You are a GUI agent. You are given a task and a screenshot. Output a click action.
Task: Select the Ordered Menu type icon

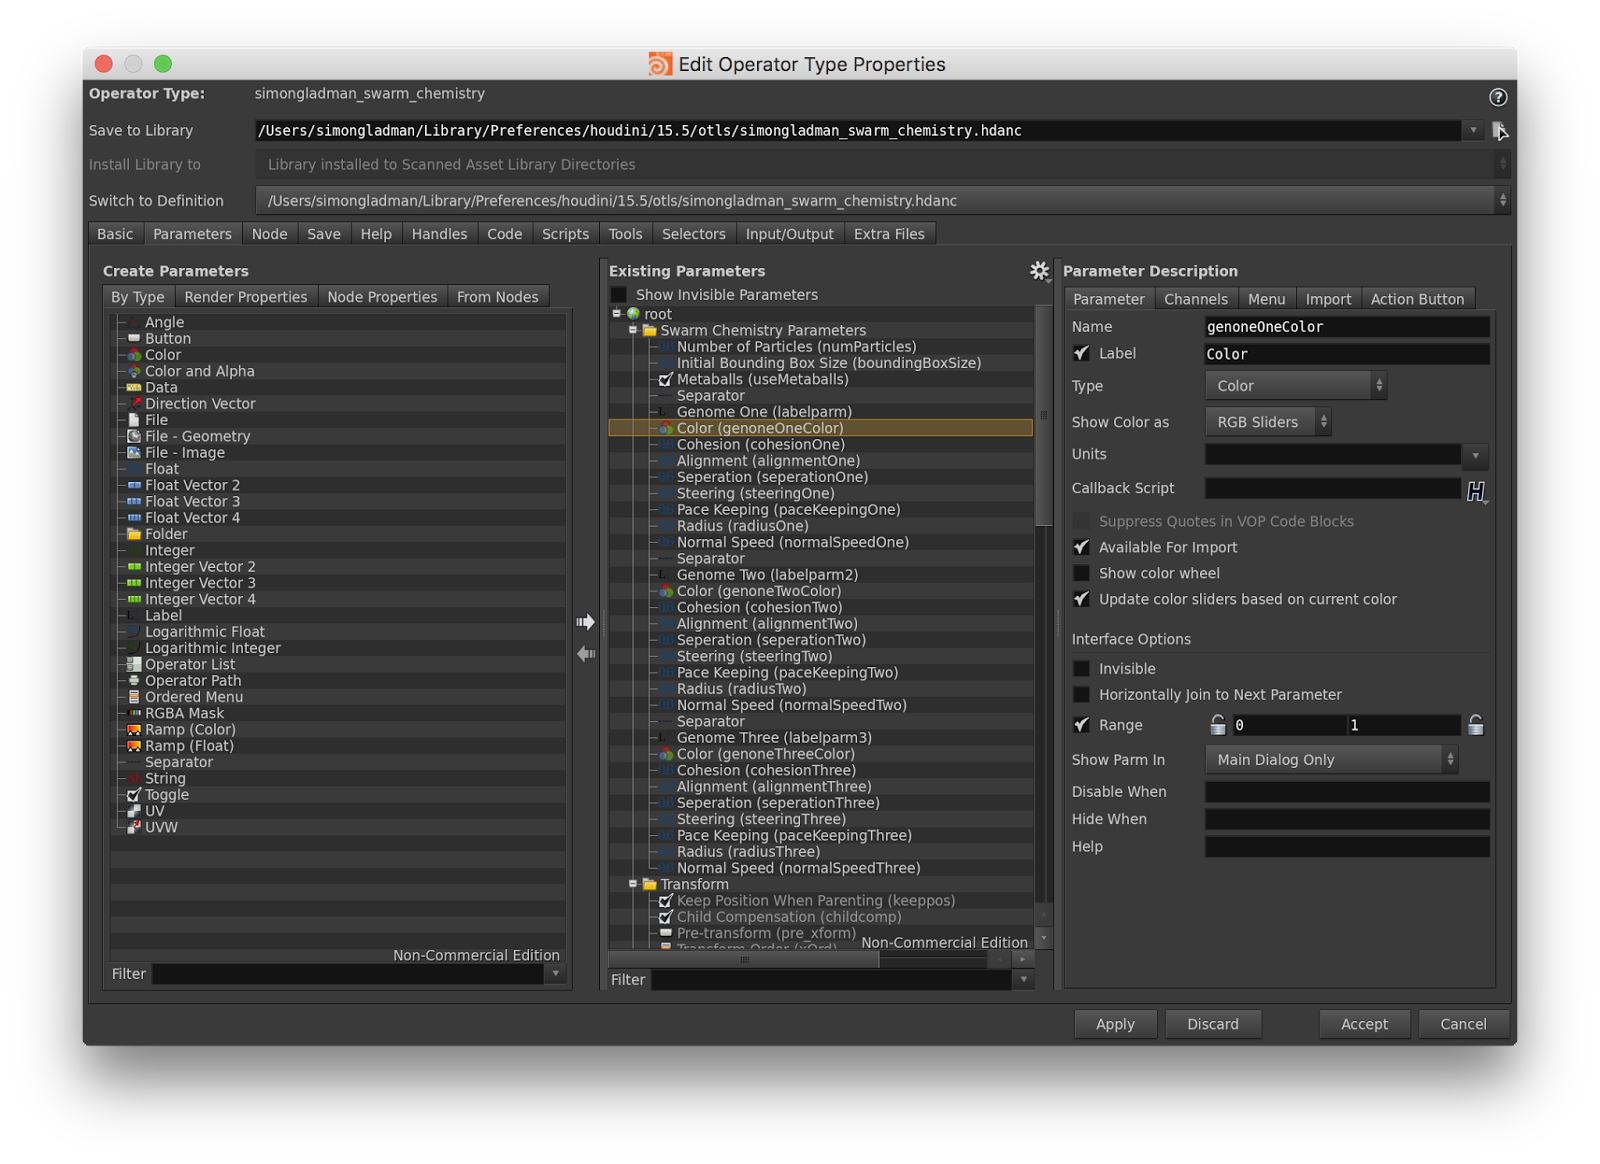click(x=134, y=697)
